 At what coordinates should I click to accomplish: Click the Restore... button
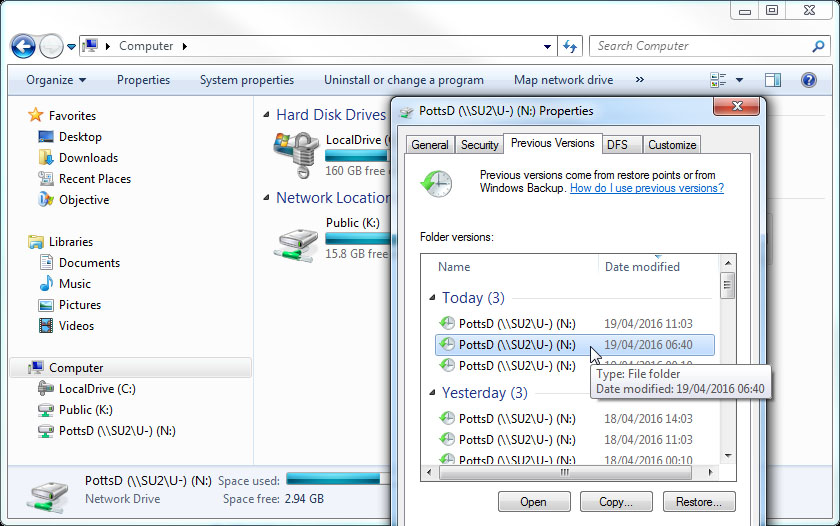click(699, 502)
